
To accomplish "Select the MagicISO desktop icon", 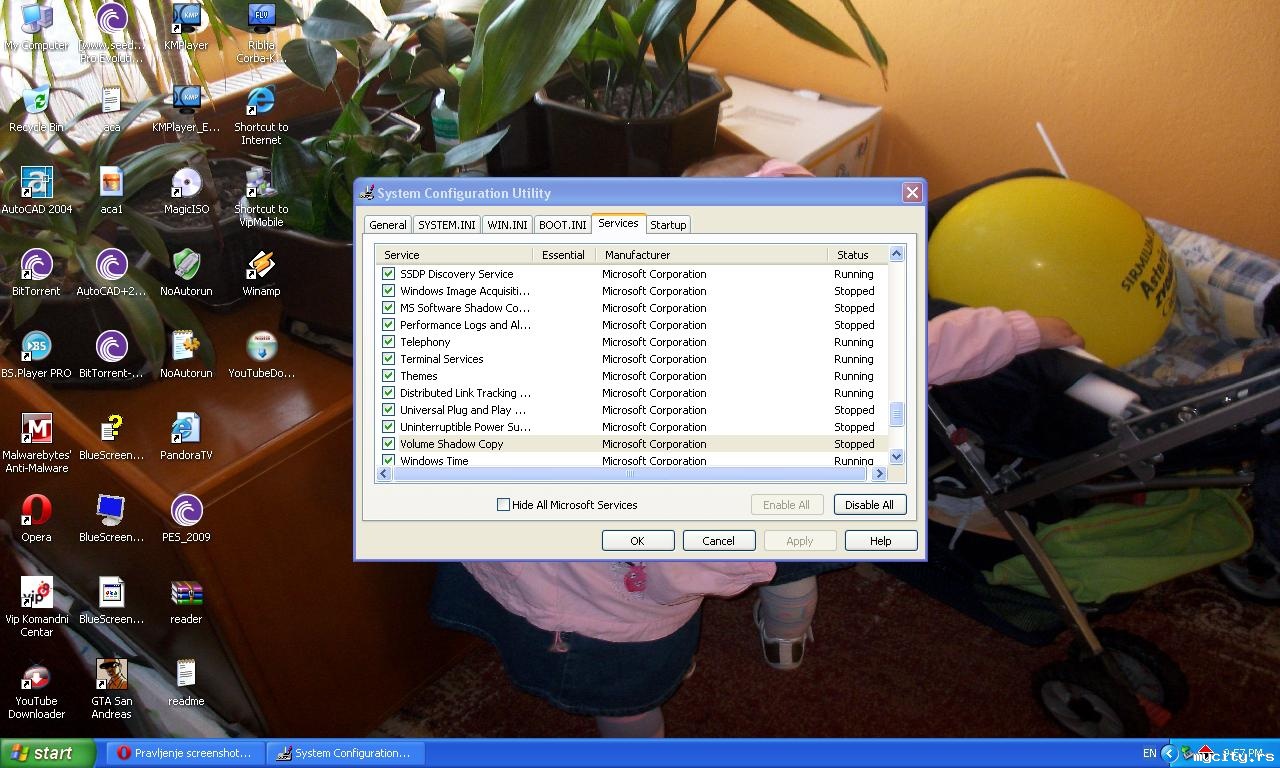I will click(x=186, y=190).
